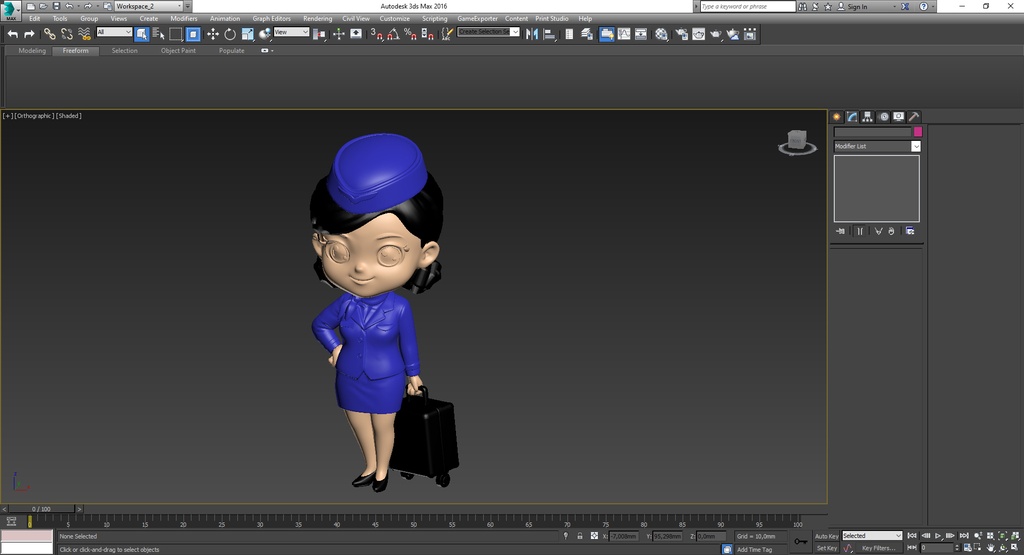This screenshot has height=555, width=1024.
Task: Open the Customize menu
Action: click(x=394, y=18)
